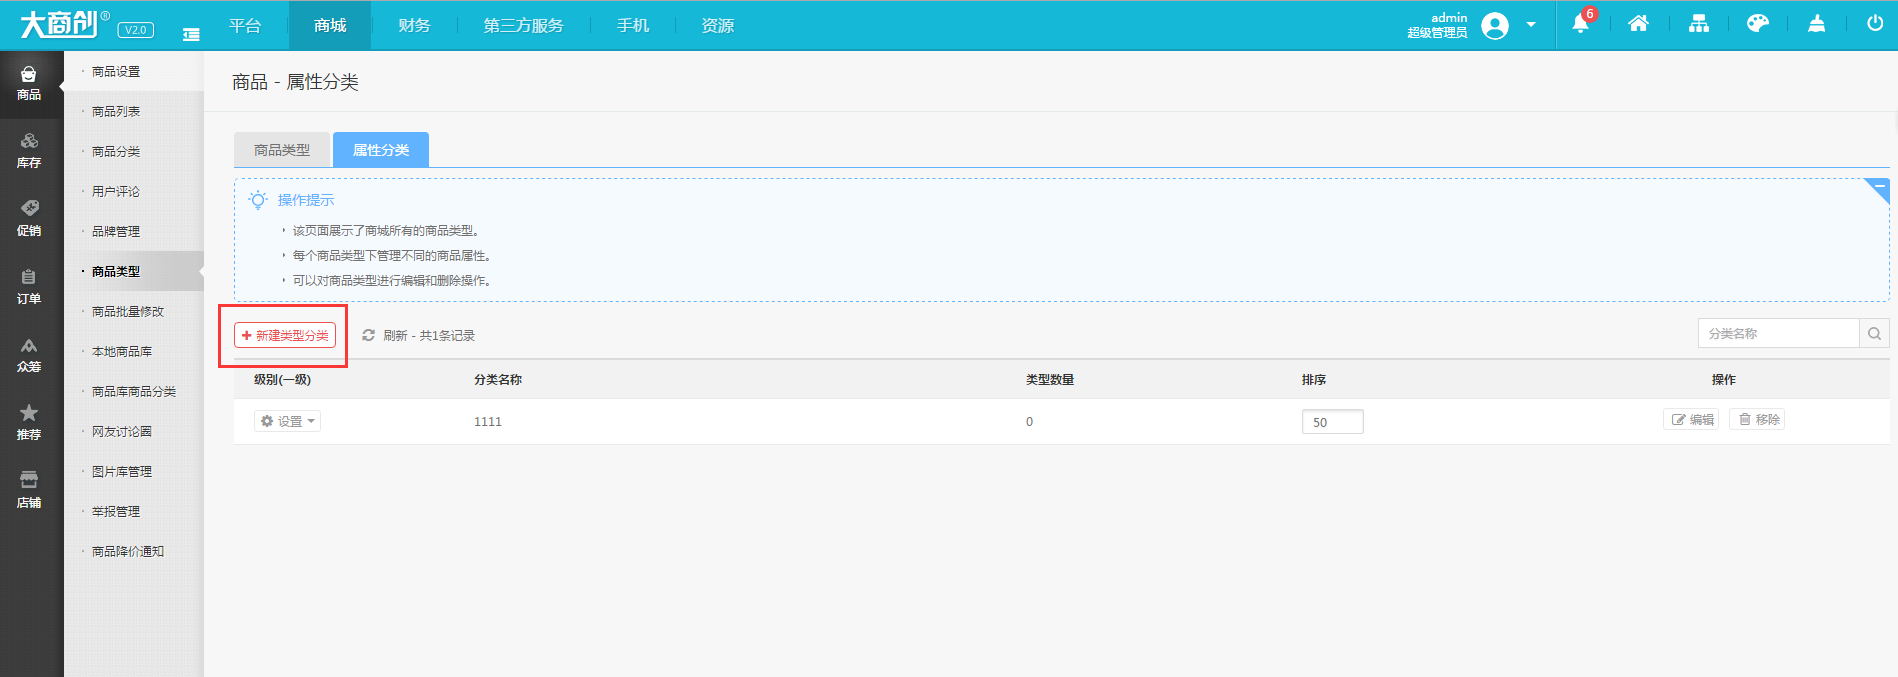
Task: Open the 促销 sidebar section
Action: [x=29, y=219]
